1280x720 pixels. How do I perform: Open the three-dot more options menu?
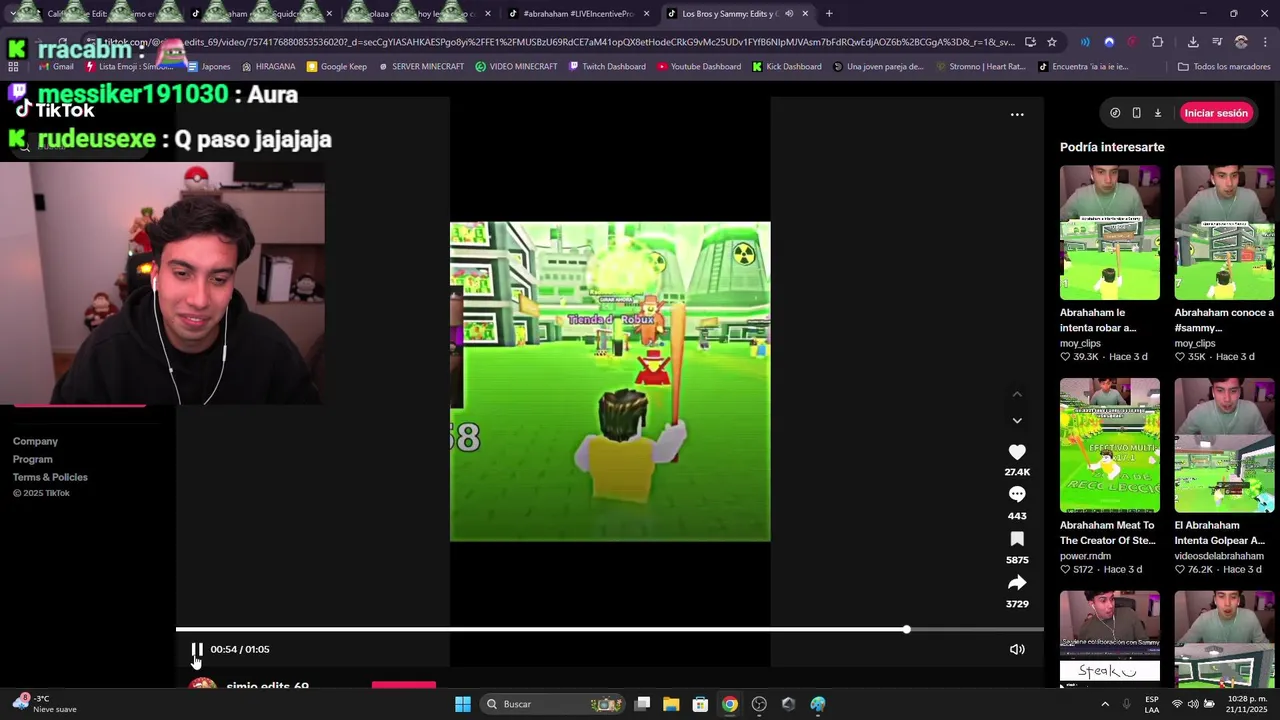pyautogui.click(x=1017, y=114)
